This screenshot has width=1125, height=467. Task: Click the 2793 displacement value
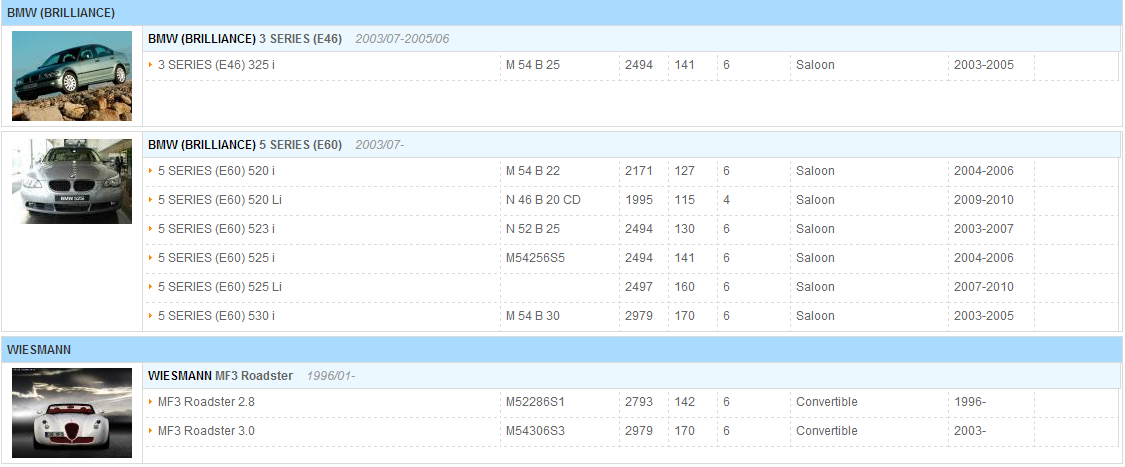pos(639,402)
